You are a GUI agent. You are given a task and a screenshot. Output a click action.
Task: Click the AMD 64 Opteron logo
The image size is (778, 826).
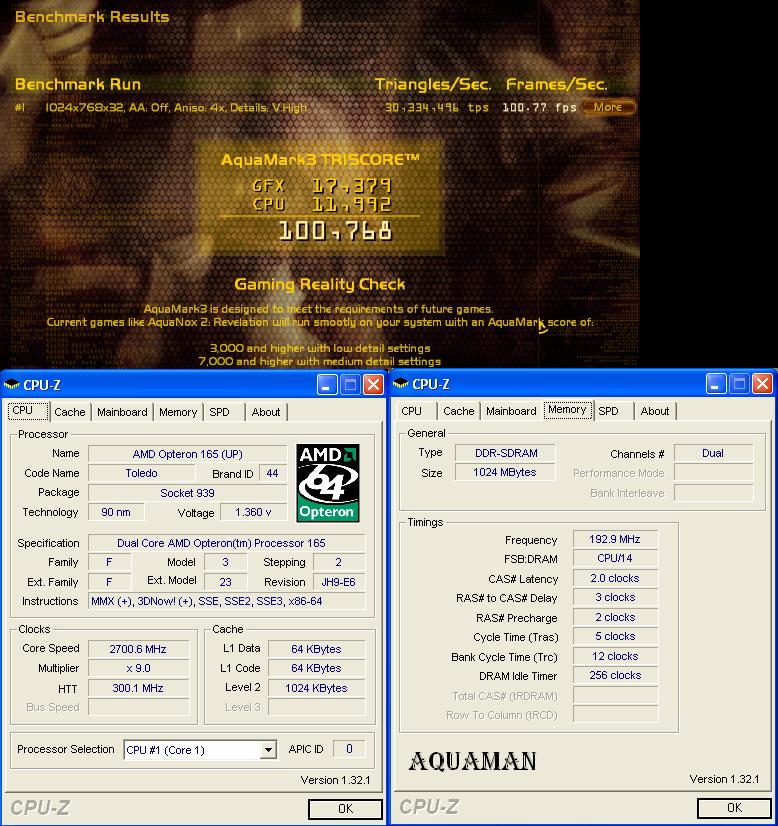tap(328, 483)
